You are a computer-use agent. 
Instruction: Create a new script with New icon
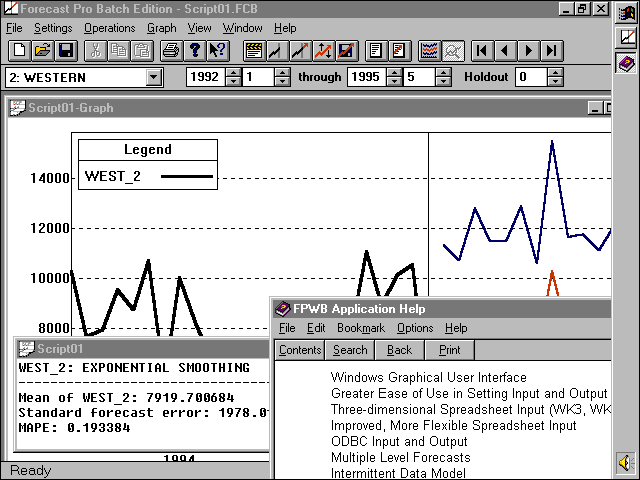click(19, 51)
